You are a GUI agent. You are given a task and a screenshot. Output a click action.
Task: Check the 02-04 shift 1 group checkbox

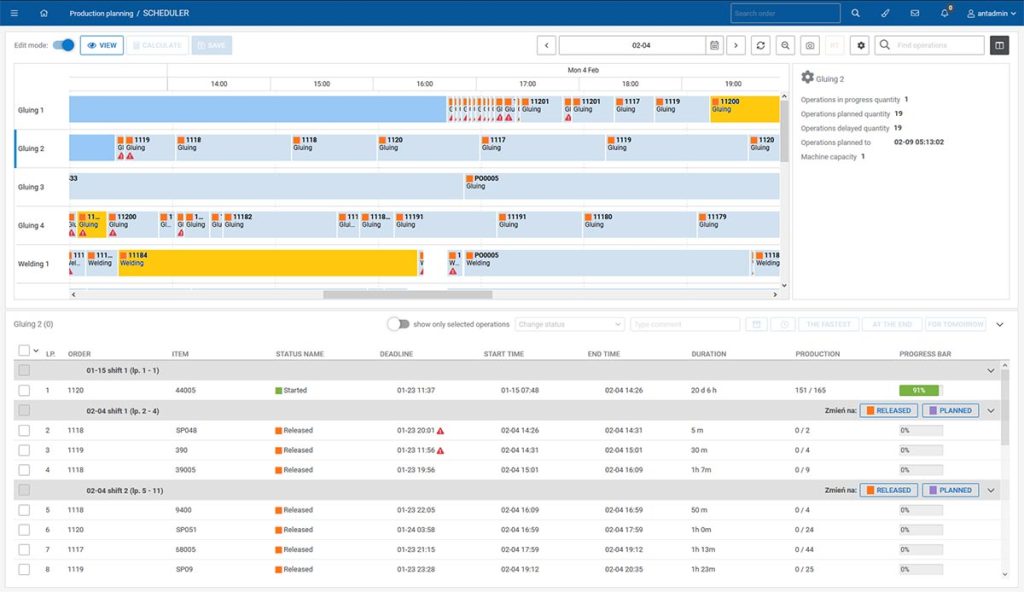point(24,410)
